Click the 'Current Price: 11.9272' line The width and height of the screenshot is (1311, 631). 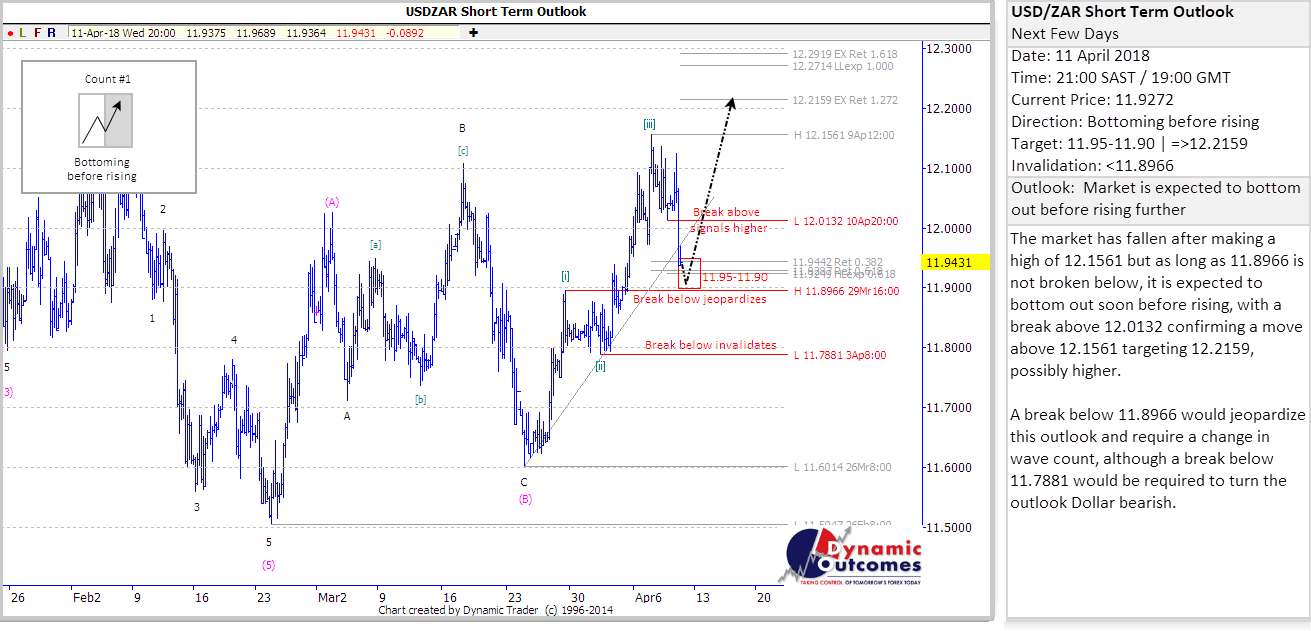tap(1092, 100)
